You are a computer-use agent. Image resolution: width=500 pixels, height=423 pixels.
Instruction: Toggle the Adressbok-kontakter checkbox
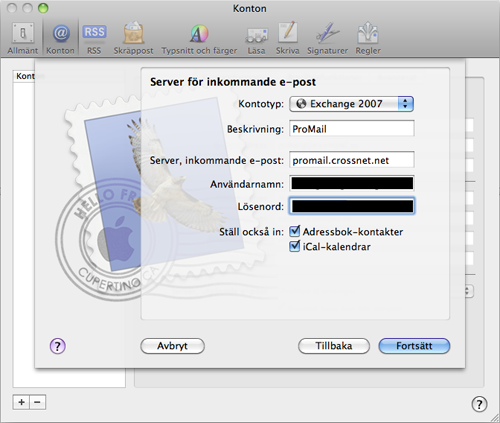tap(295, 231)
